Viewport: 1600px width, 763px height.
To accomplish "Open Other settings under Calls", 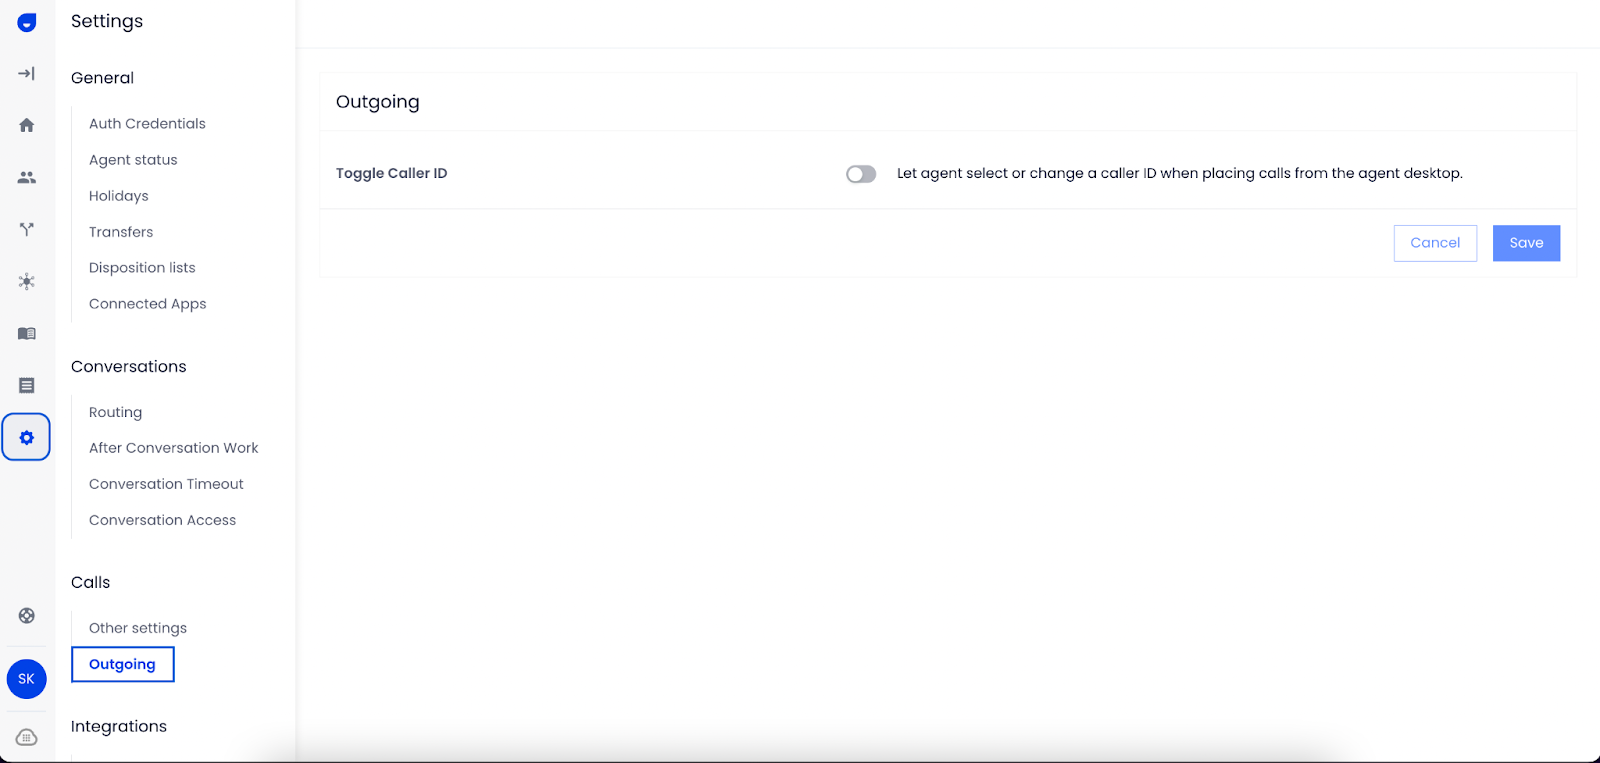I will click(x=138, y=628).
